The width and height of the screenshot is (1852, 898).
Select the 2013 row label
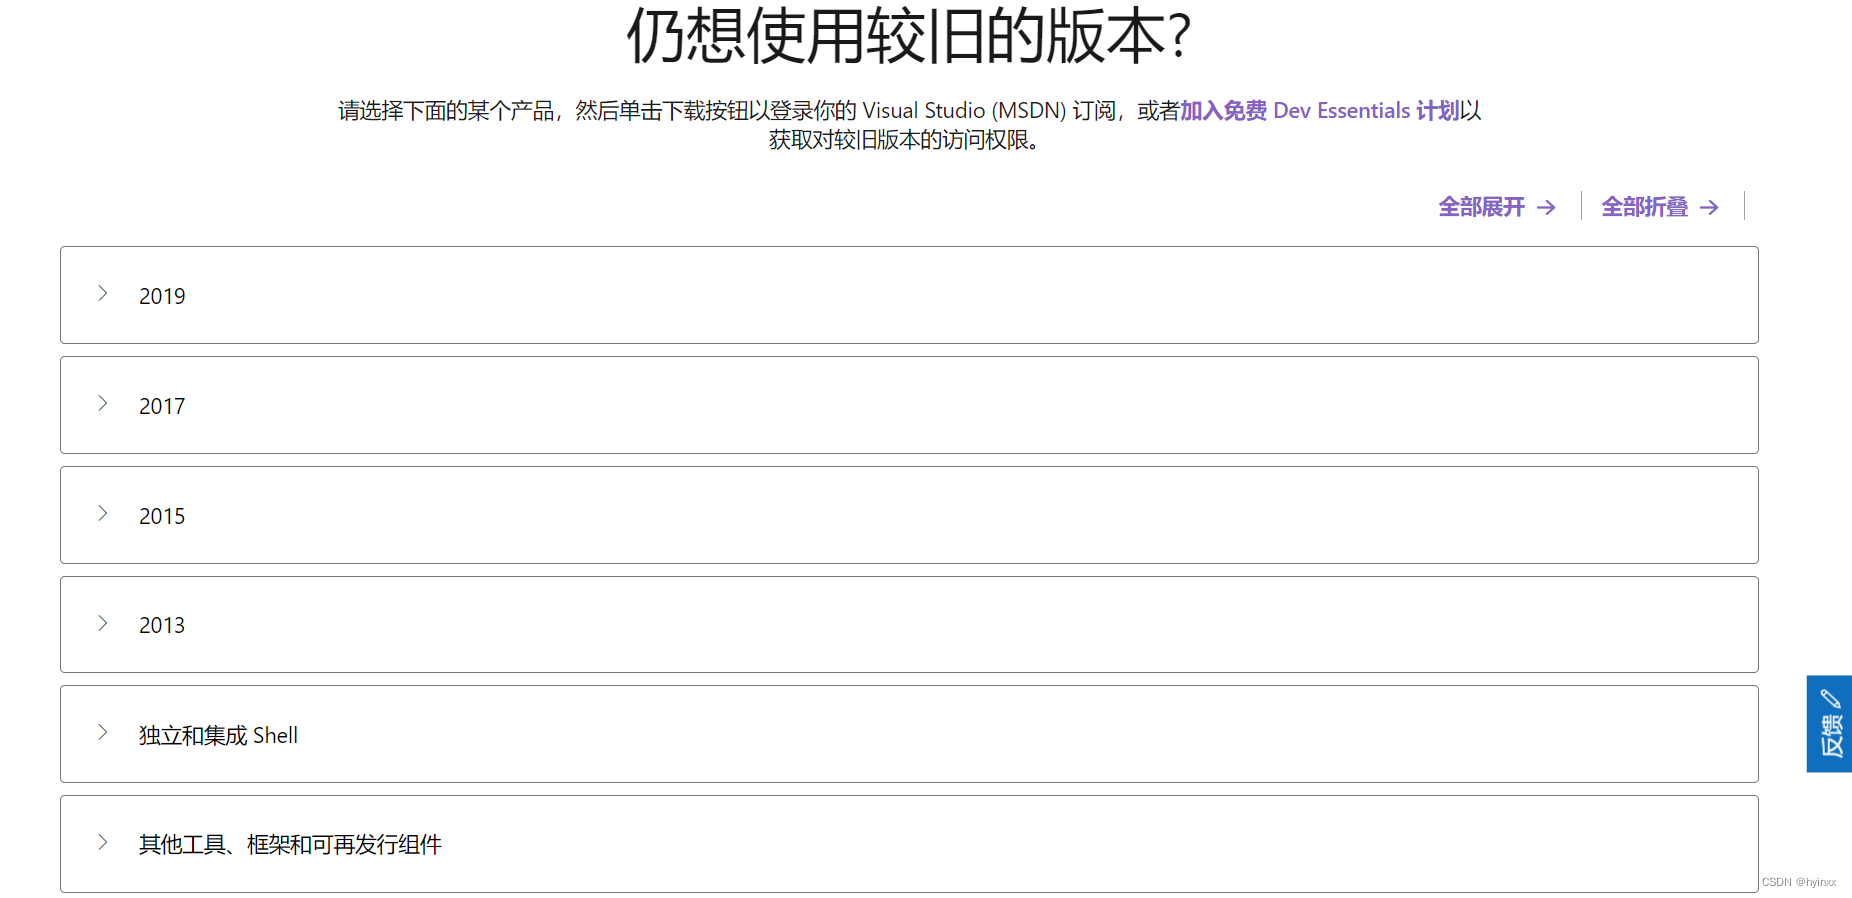[x=162, y=625]
